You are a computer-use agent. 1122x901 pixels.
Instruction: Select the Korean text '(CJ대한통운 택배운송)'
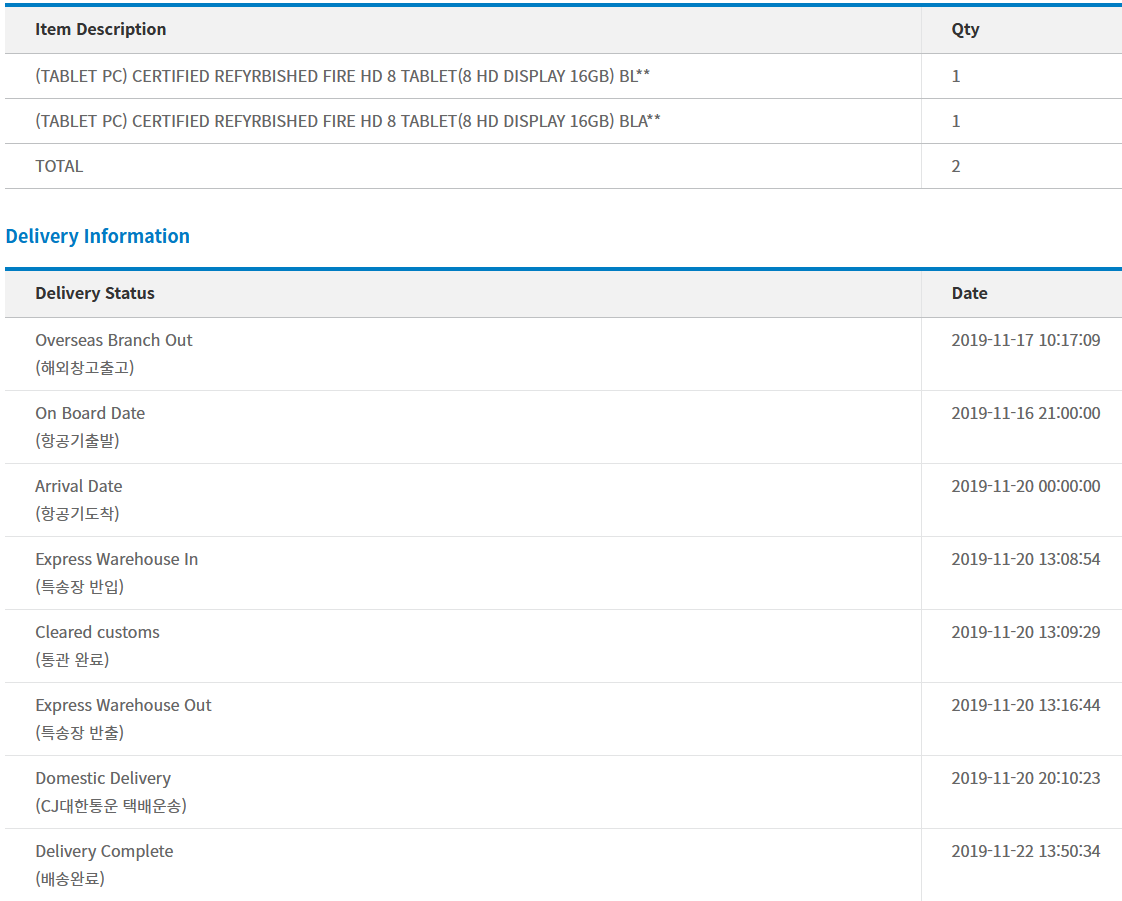coord(111,806)
